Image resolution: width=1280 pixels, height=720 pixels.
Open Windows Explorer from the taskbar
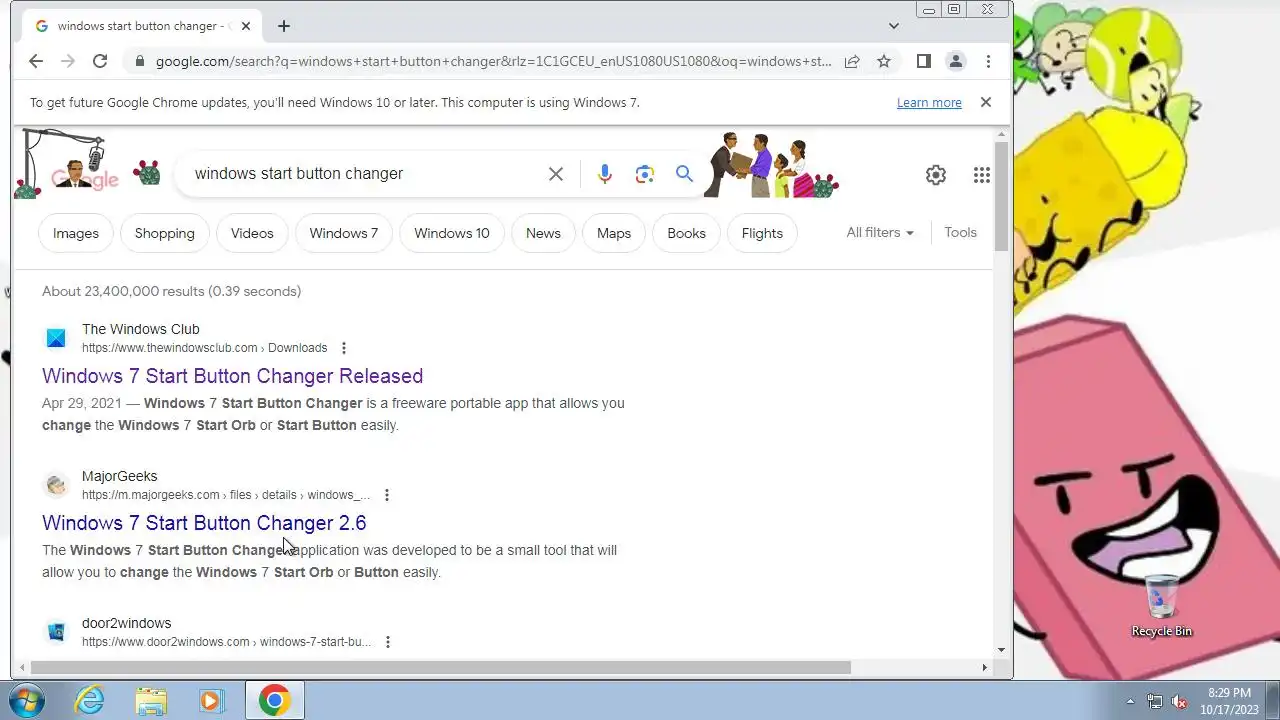(x=151, y=700)
